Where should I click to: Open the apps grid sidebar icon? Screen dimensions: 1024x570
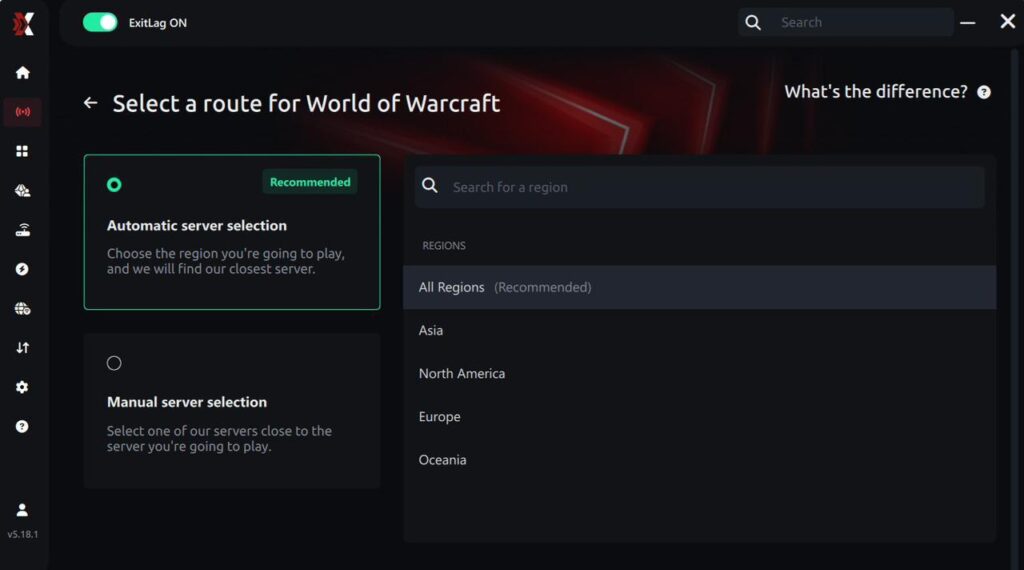coord(22,151)
